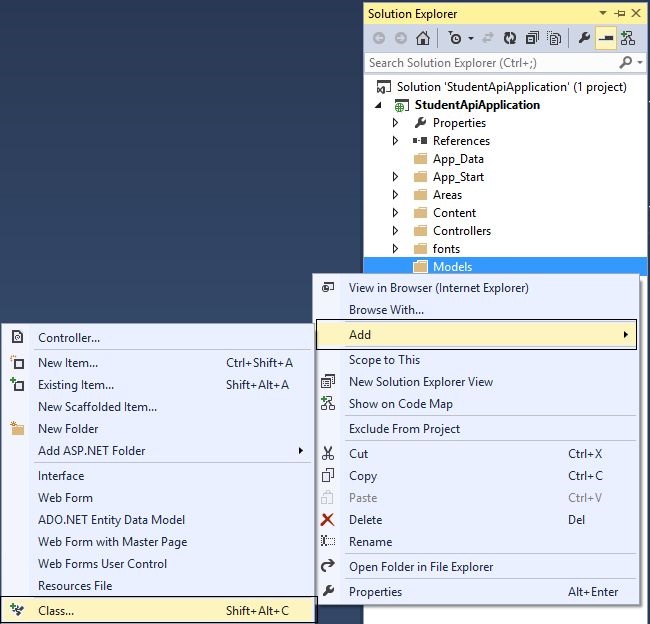Image resolution: width=650 pixels, height=624 pixels.
Task: Click the Back arrow in Solution Explorer toolbar
Action: point(379,38)
